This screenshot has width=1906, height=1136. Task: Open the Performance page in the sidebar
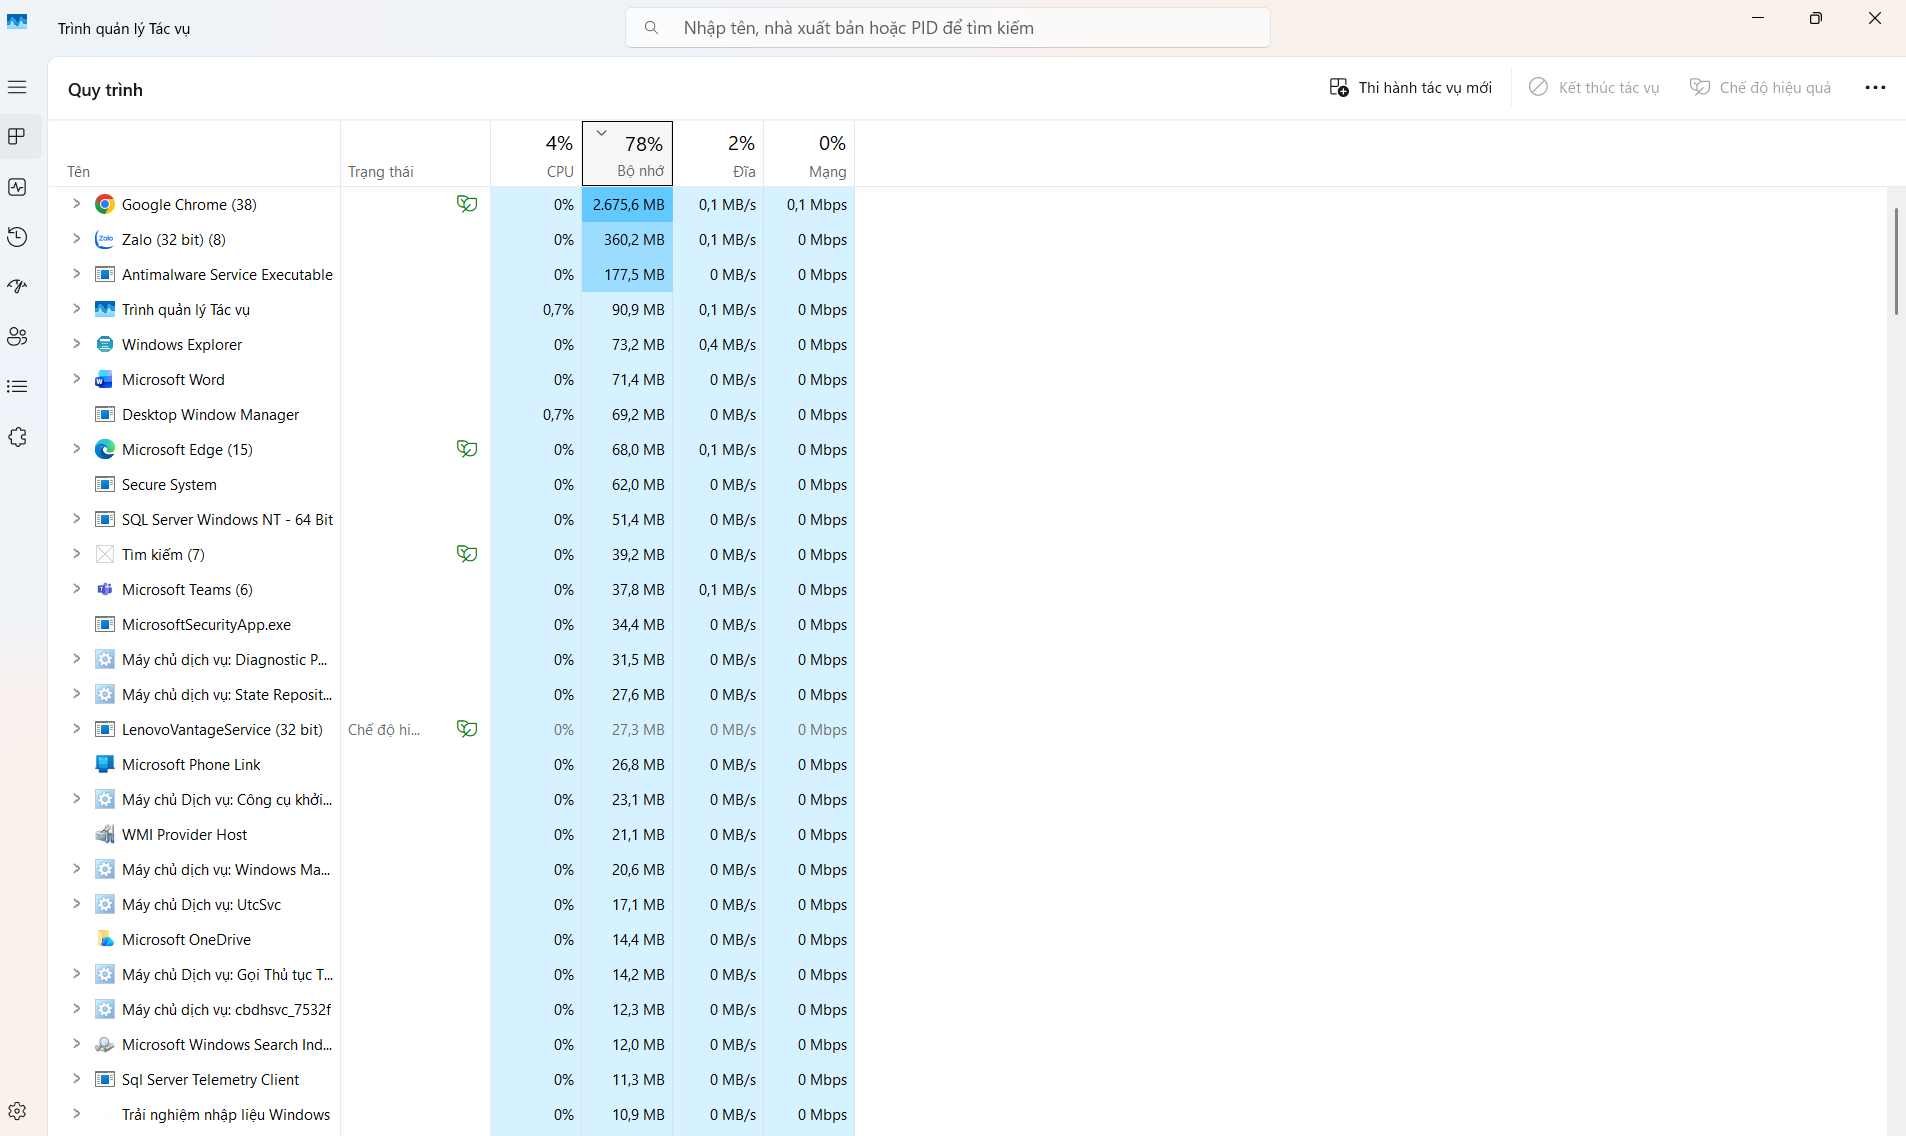tap(17, 187)
